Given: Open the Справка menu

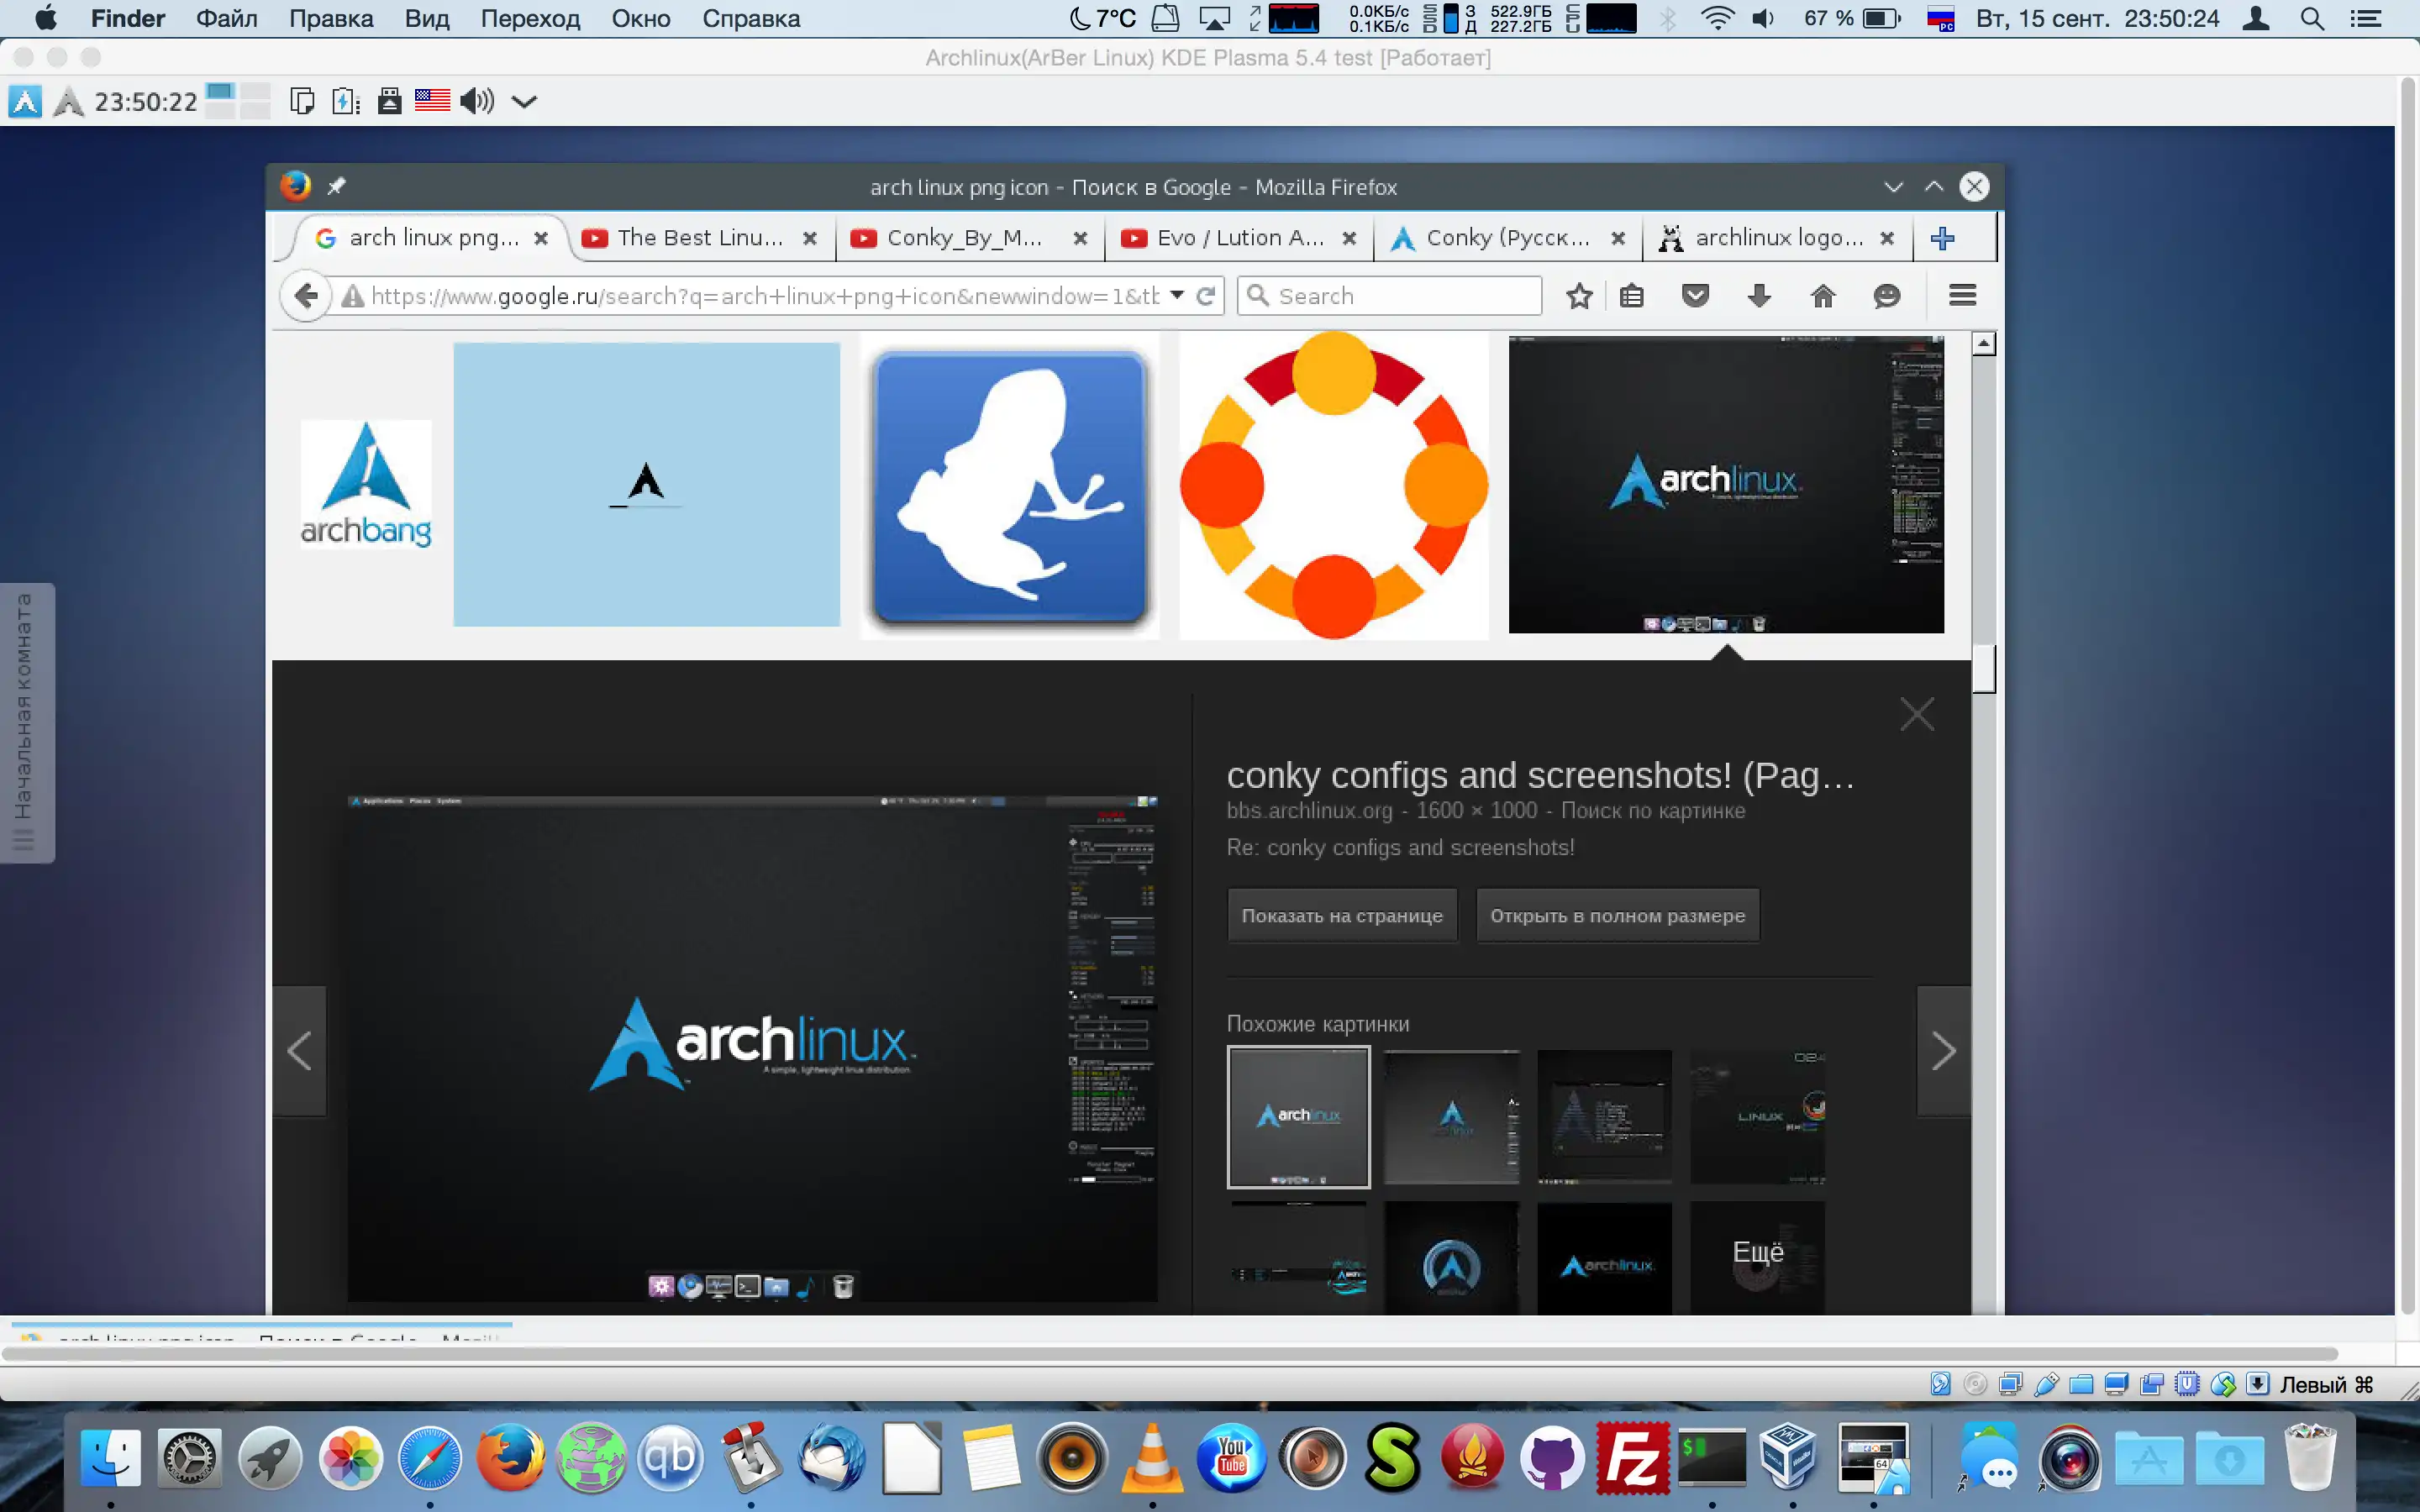Looking at the screenshot, I should (751, 18).
